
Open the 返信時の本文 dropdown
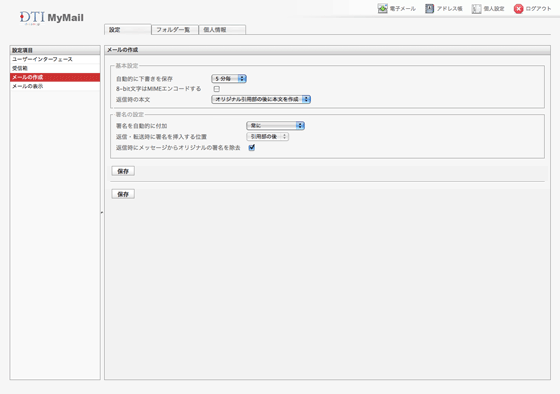[x=261, y=99]
